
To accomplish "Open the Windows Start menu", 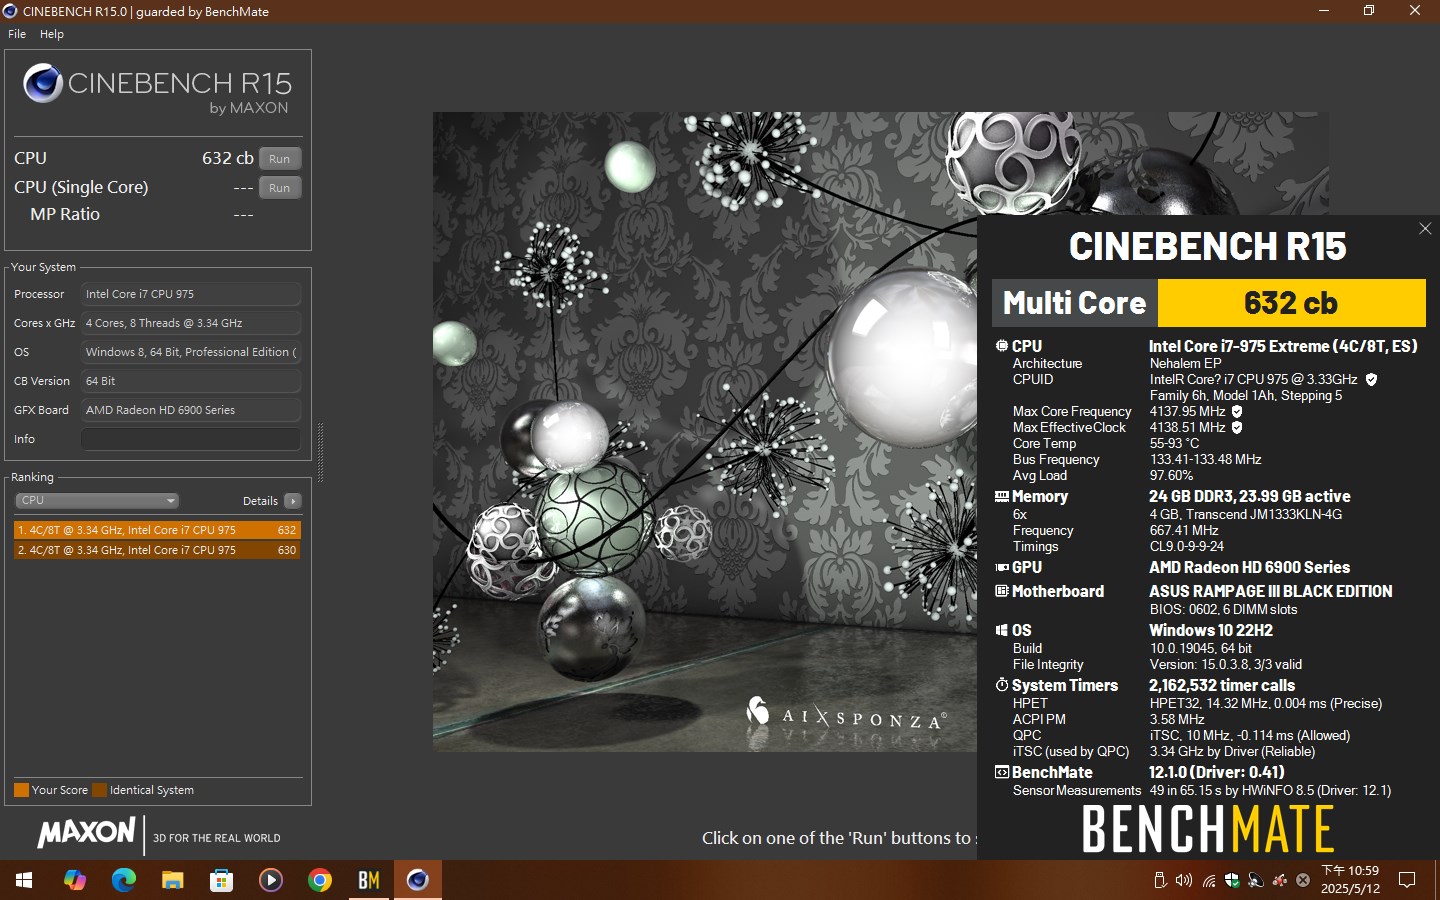I will [24, 880].
